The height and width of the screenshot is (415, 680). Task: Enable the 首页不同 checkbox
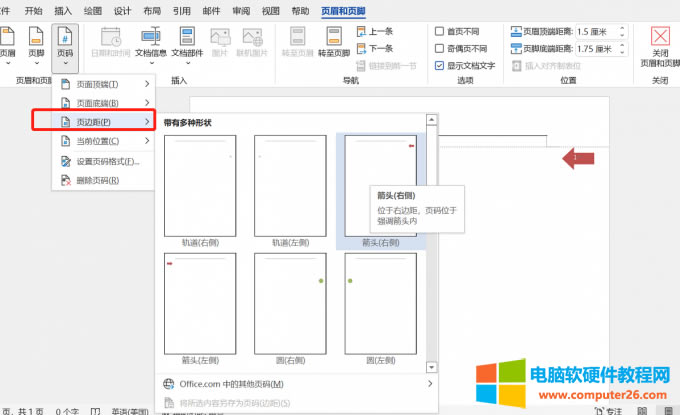pos(440,31)
